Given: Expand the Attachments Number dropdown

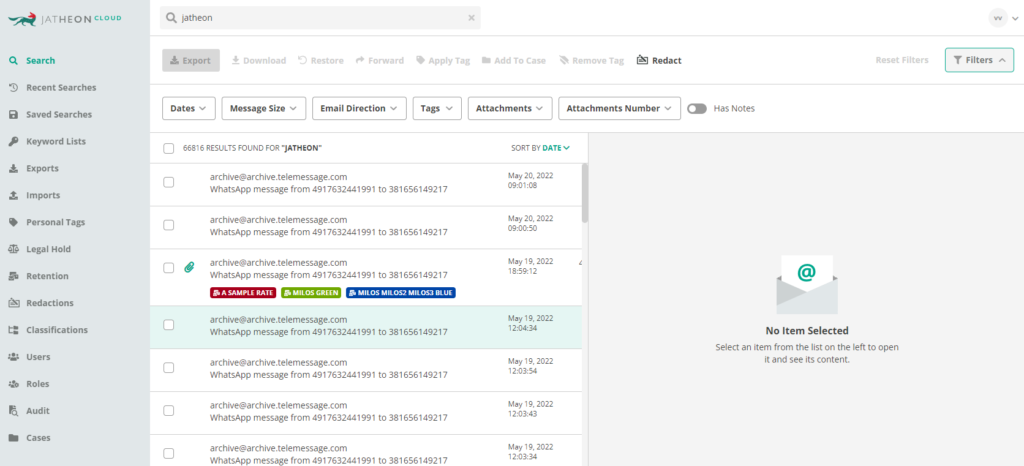Looking at the screenshot, I should (x=619, y=108).
